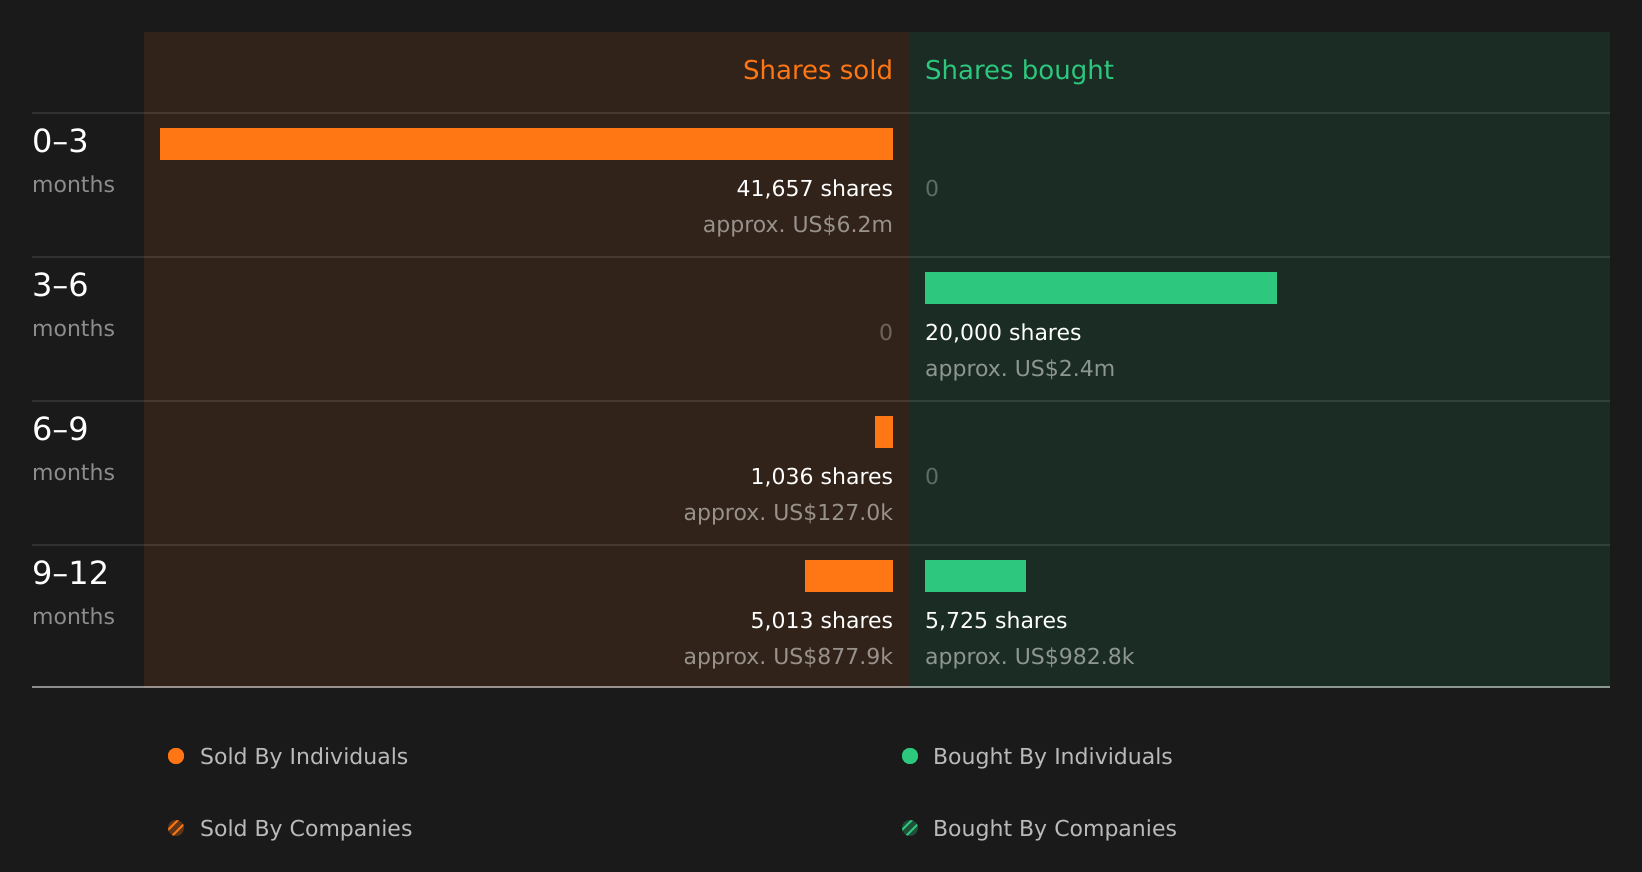Click the striped Sold By Companies legend icon

coord(176,828)
